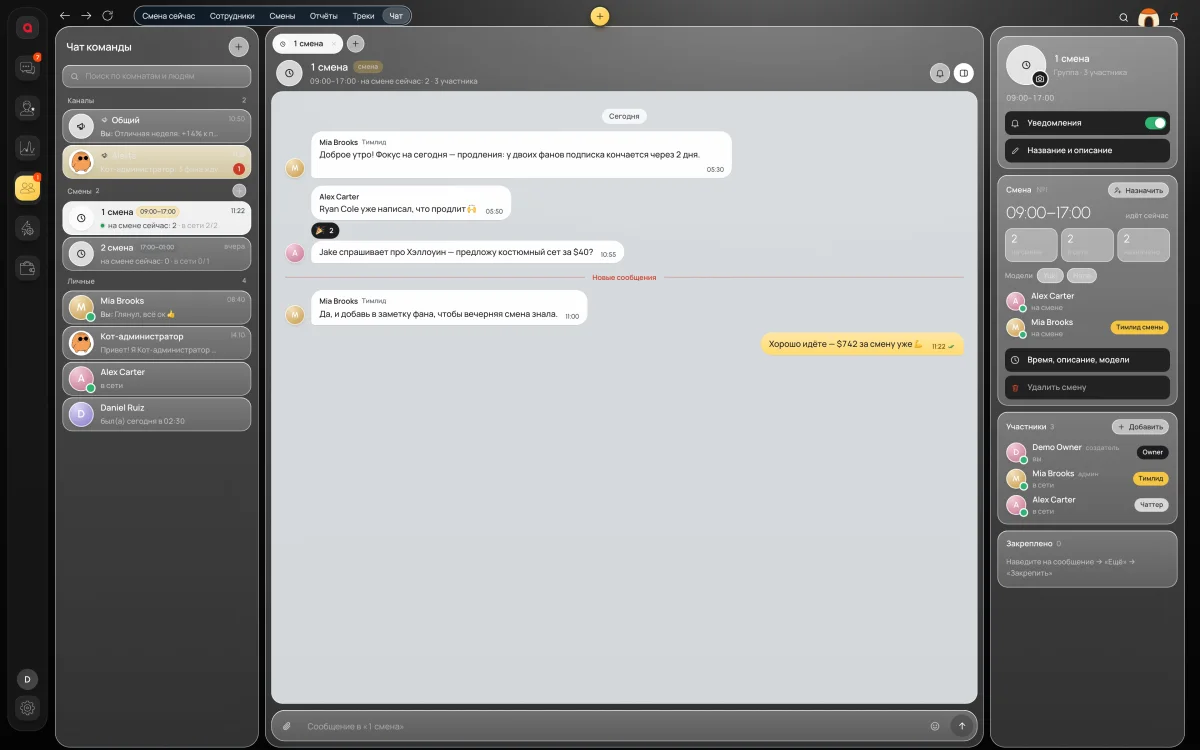
Task: Add a shift with plus next to Смены
Action: coord(239,190)
